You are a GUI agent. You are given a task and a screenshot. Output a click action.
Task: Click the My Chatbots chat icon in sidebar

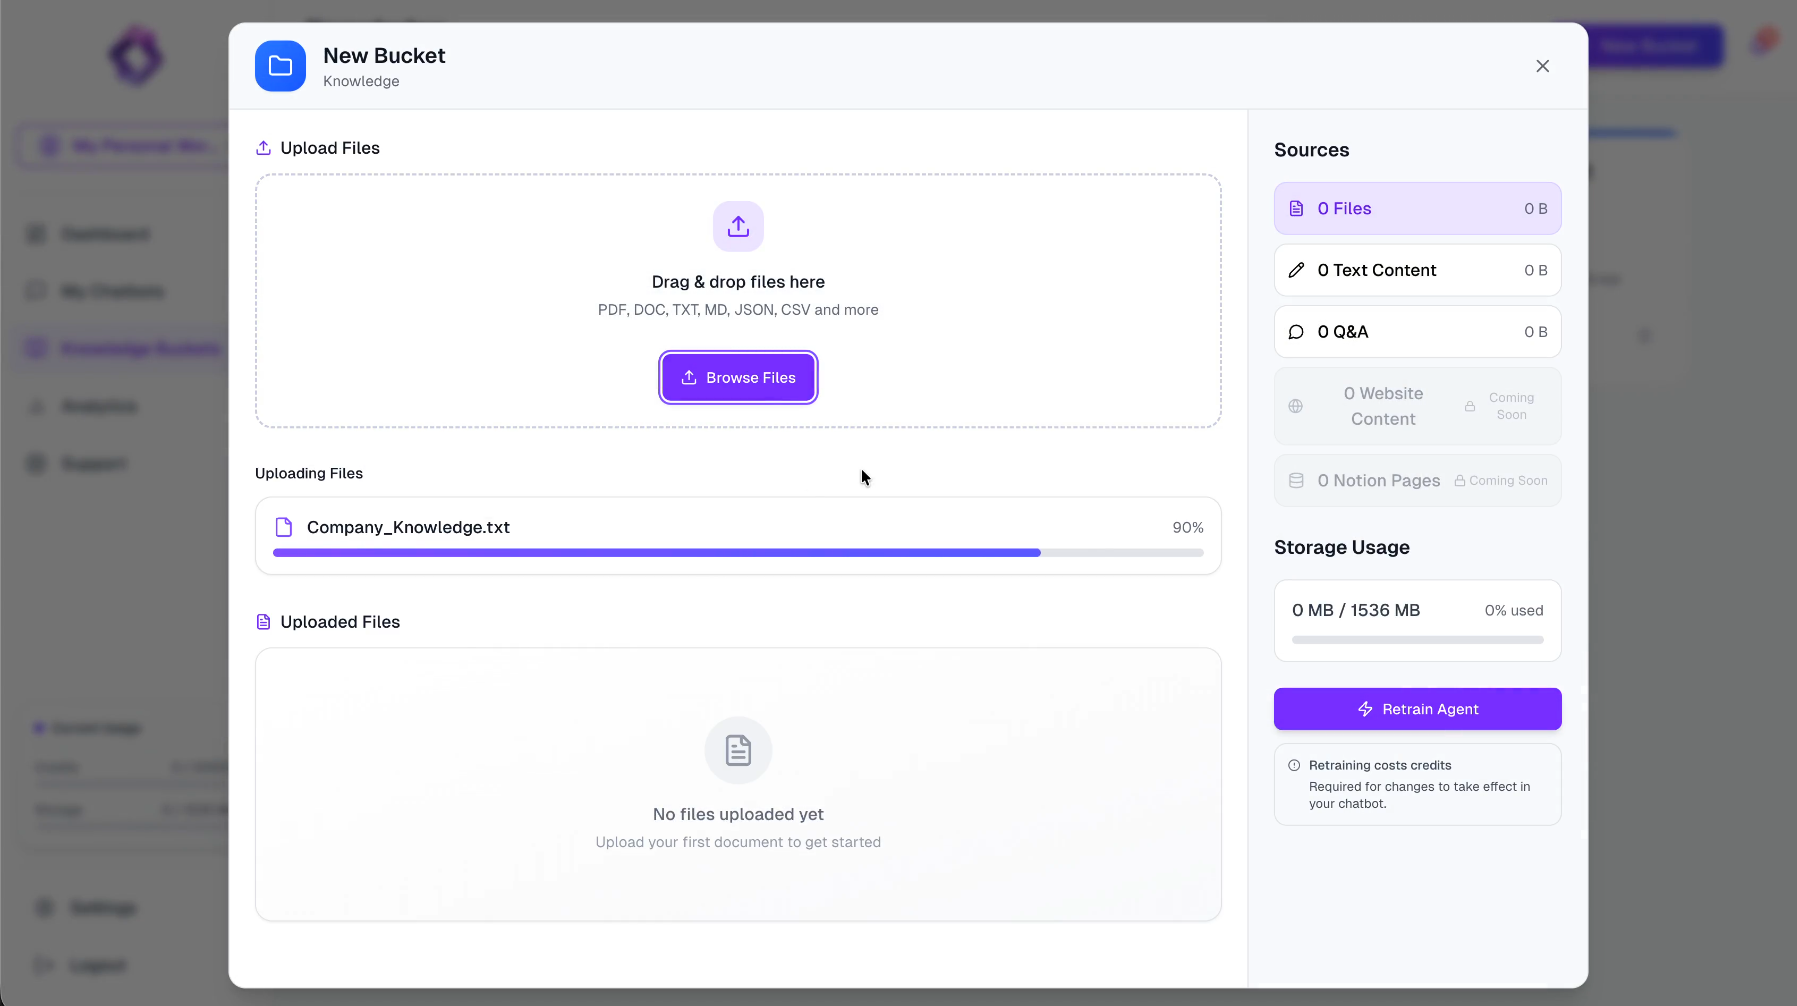tap(36, 290)
